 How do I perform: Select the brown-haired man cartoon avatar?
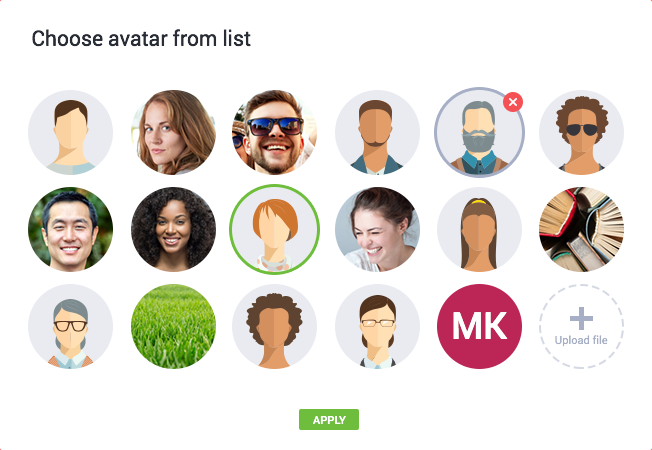(70, 132)
